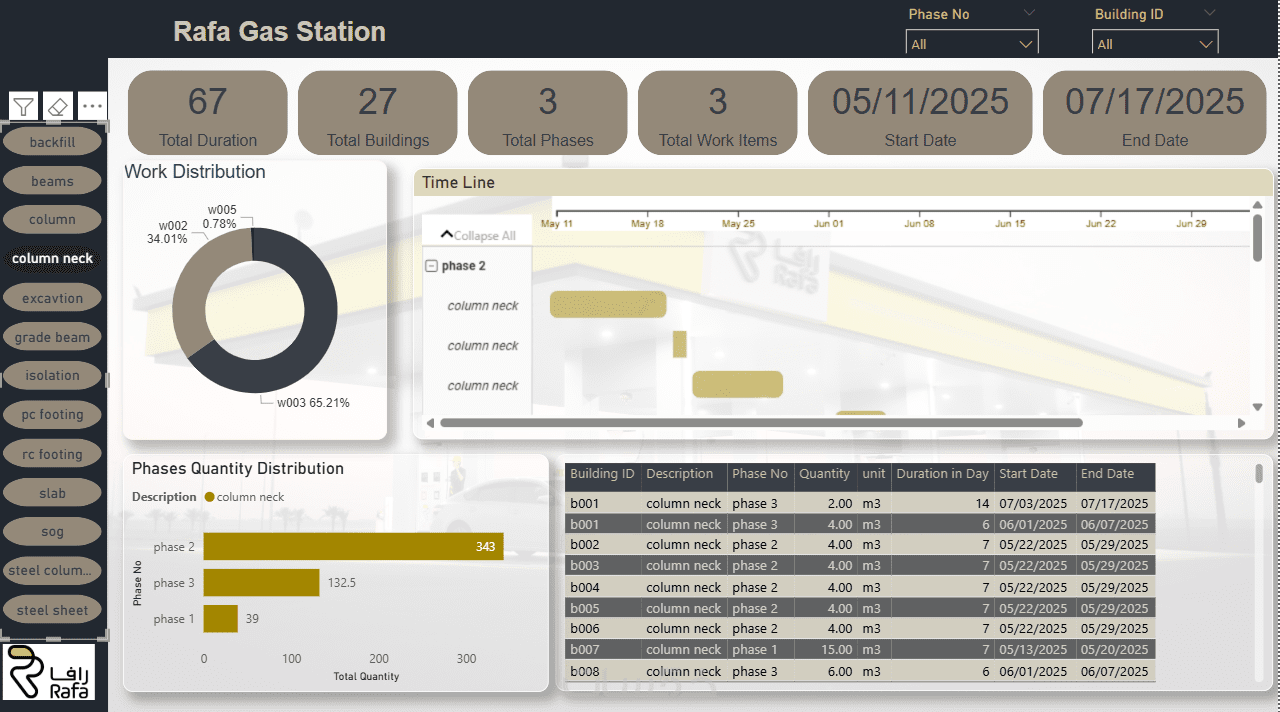
Task: Open the slicer more options ellipsis
Action: [92, 106]
